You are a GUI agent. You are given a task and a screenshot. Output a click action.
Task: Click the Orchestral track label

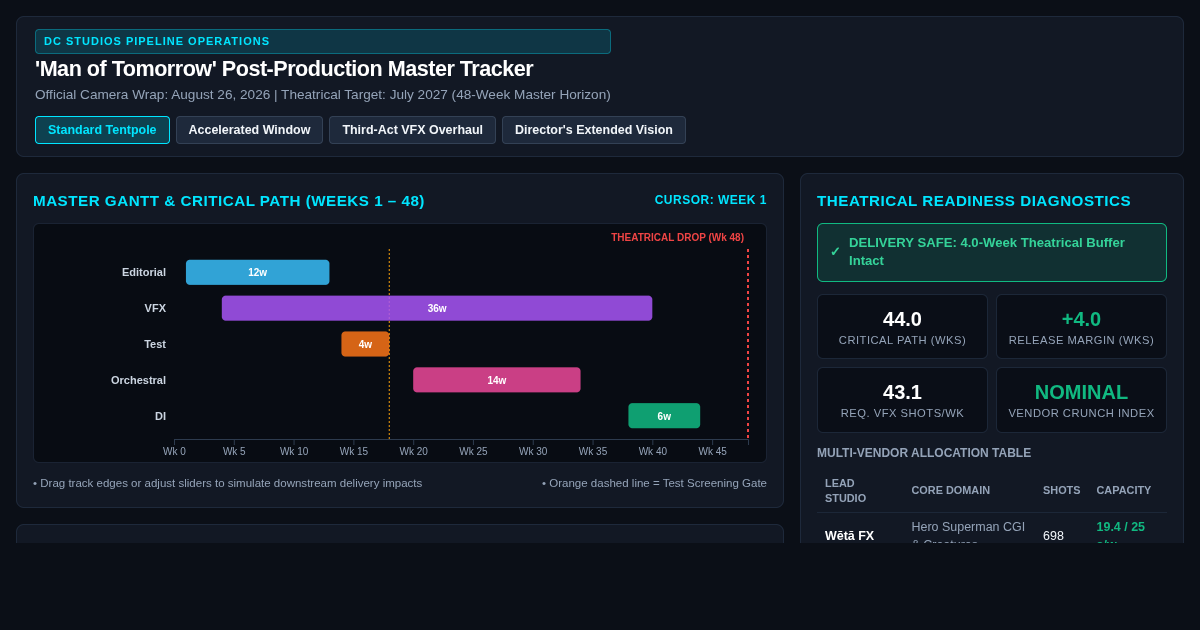138,380
